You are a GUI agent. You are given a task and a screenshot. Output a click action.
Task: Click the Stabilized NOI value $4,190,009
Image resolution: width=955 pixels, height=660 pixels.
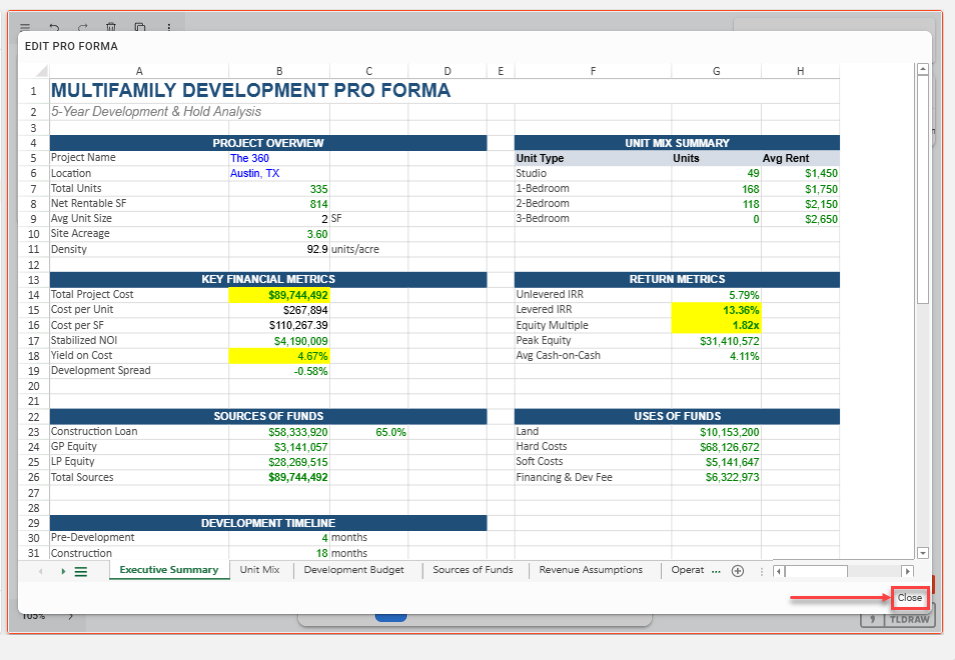click(x=279, y=341)
